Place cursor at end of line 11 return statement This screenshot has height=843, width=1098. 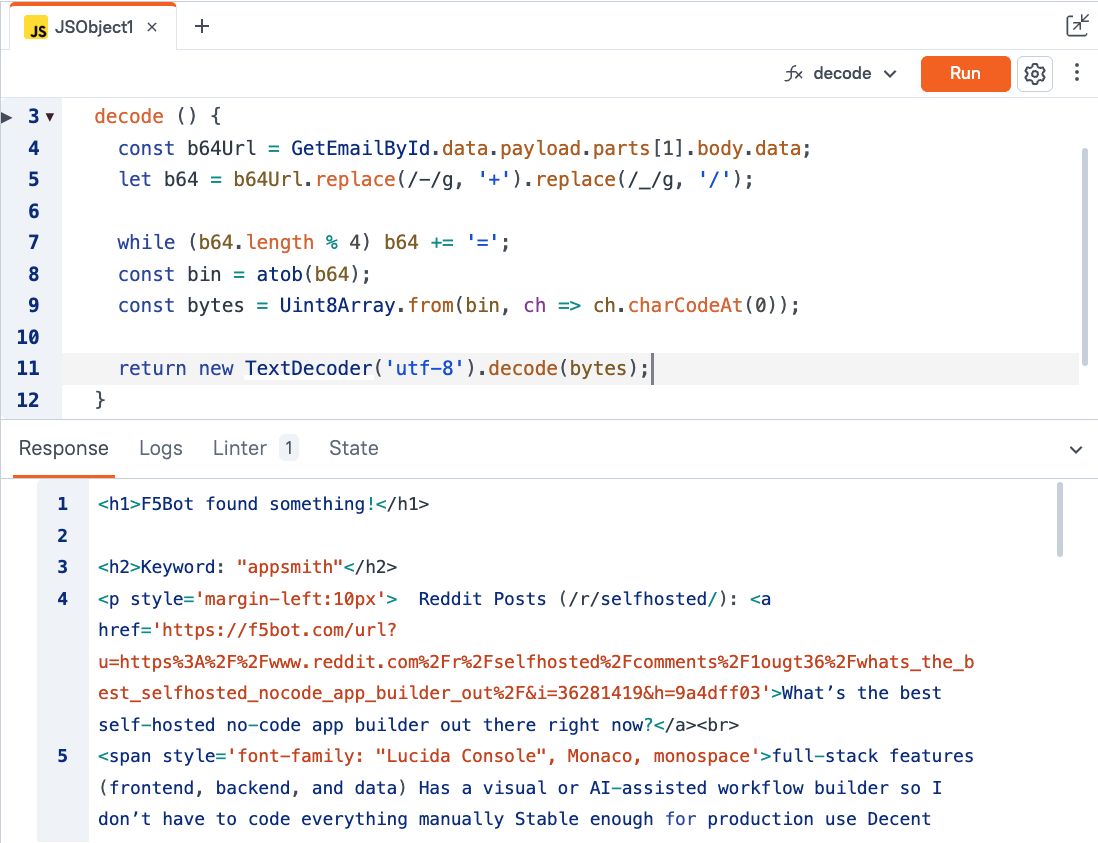(x=652, y=368)
